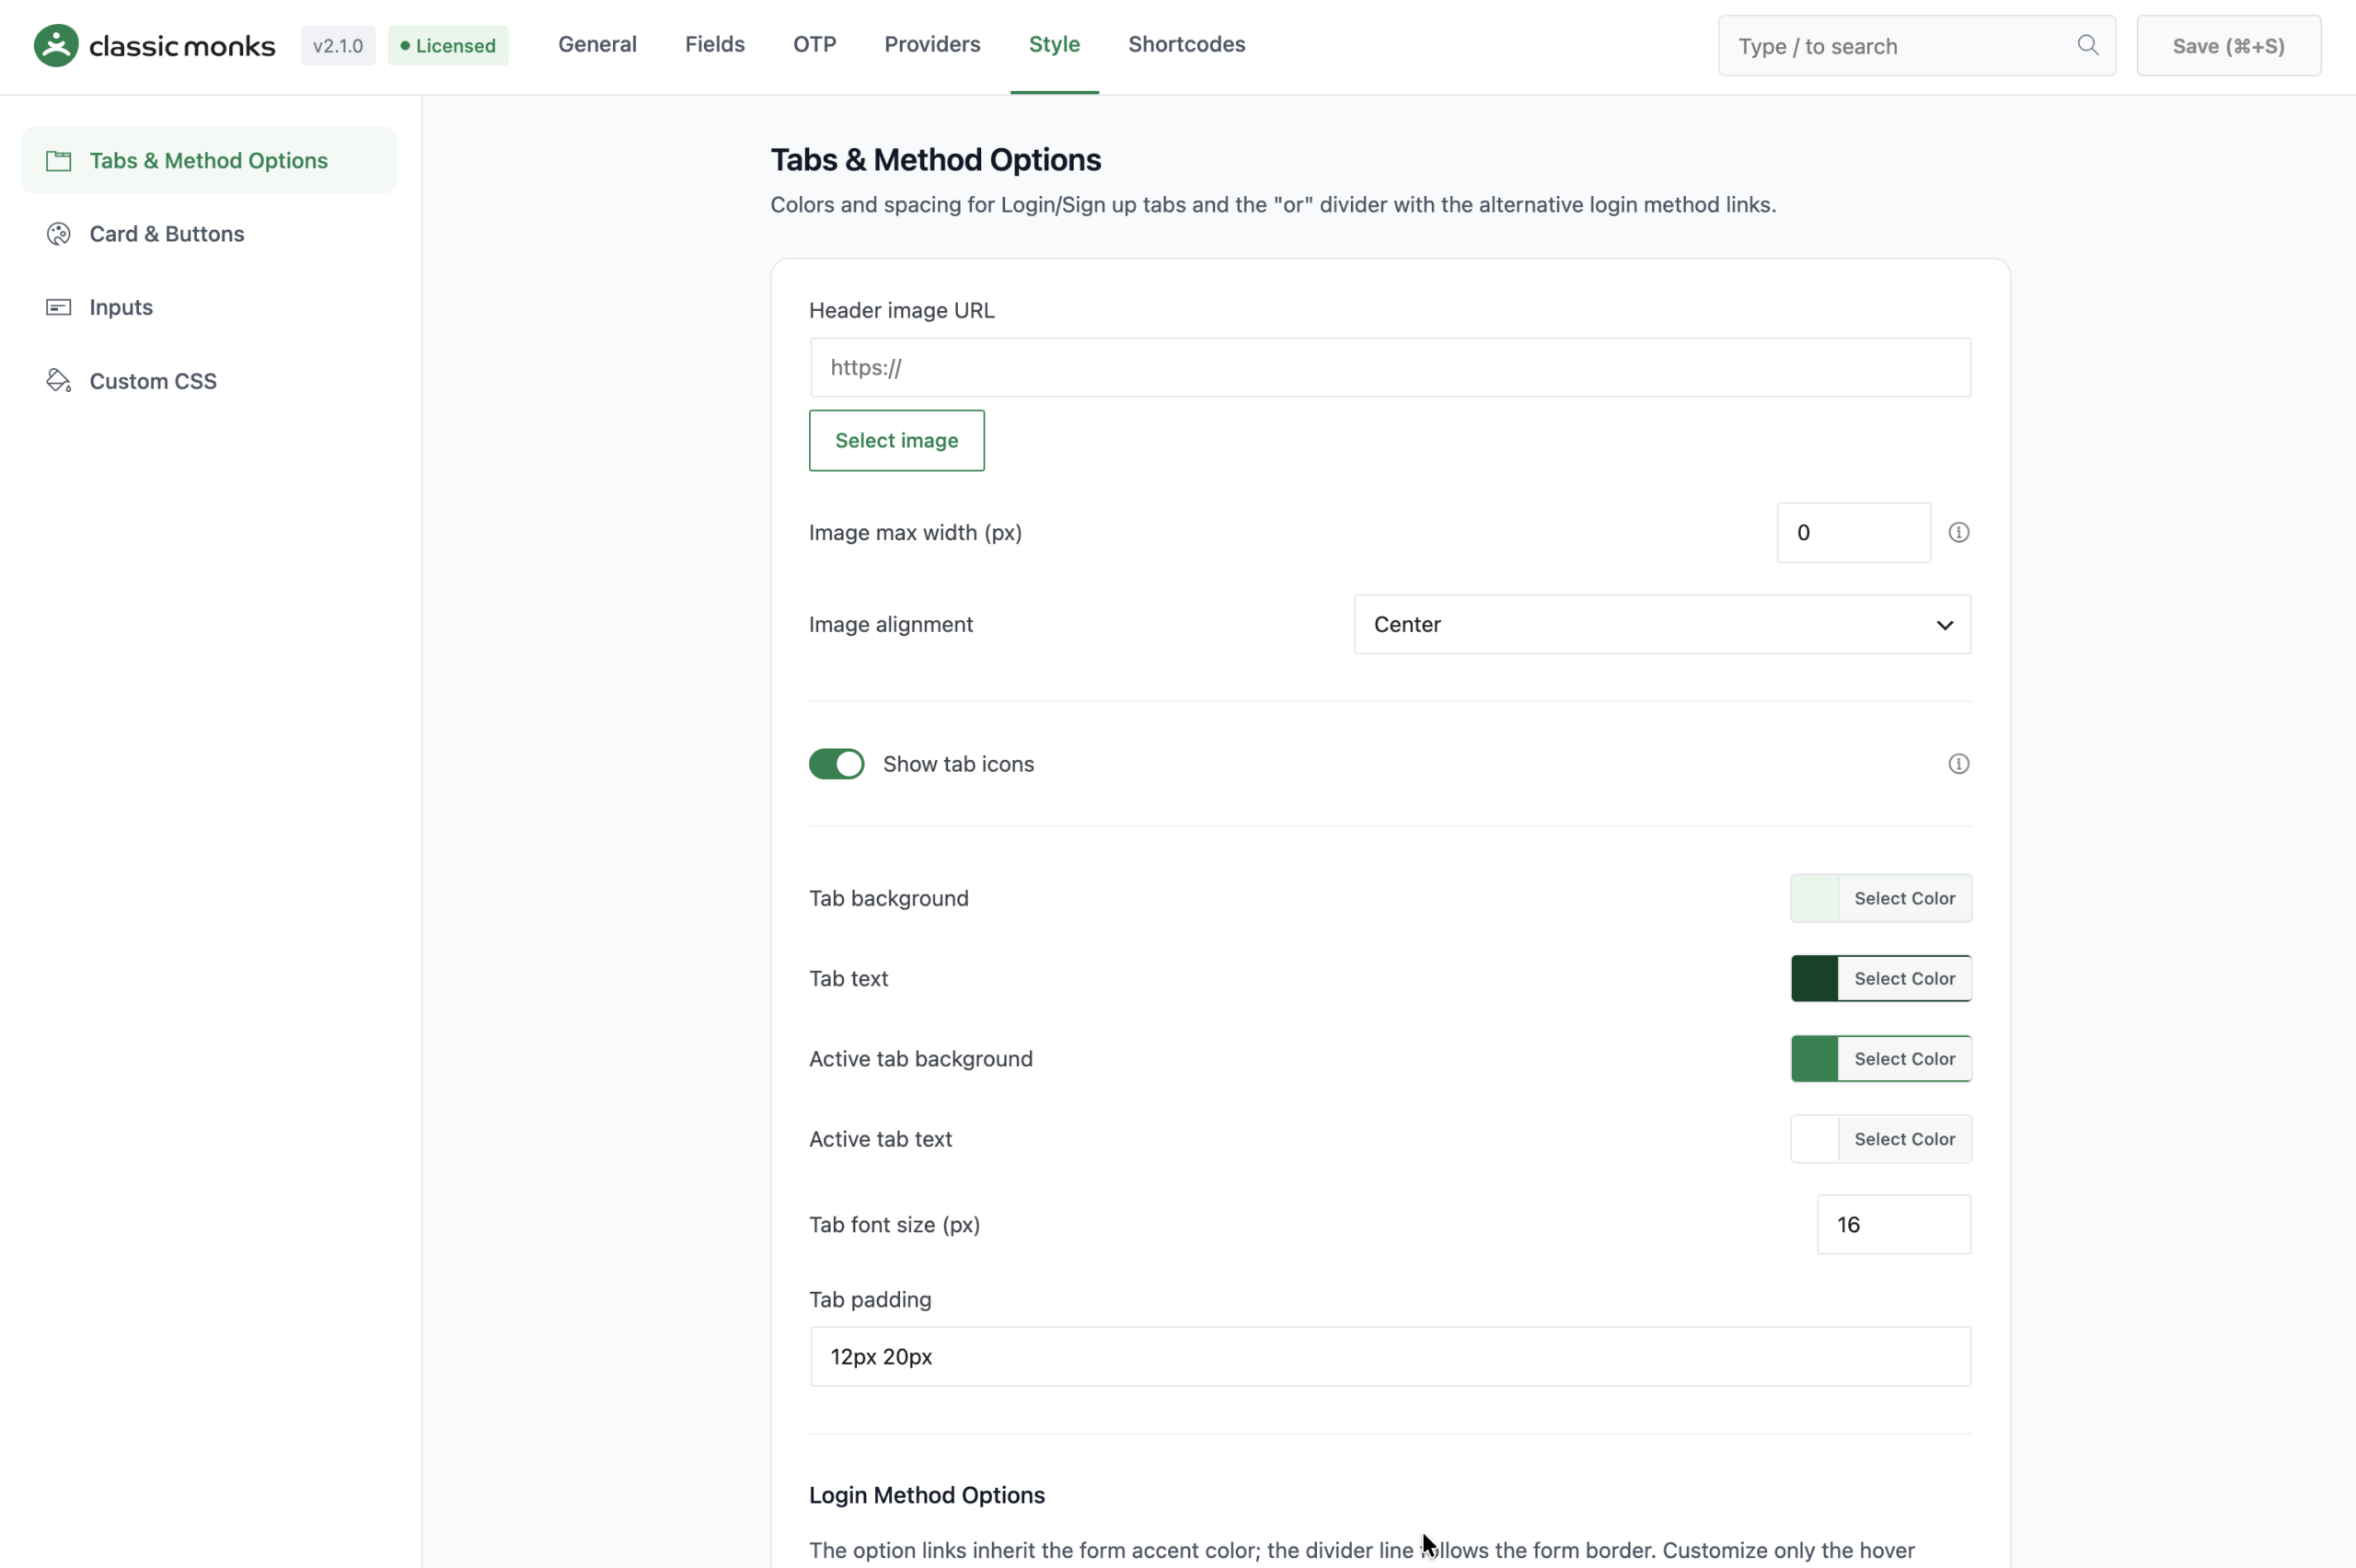Click the Card & Buttons palette icon
2356x1568 pixels.
[x=59, y=234]
